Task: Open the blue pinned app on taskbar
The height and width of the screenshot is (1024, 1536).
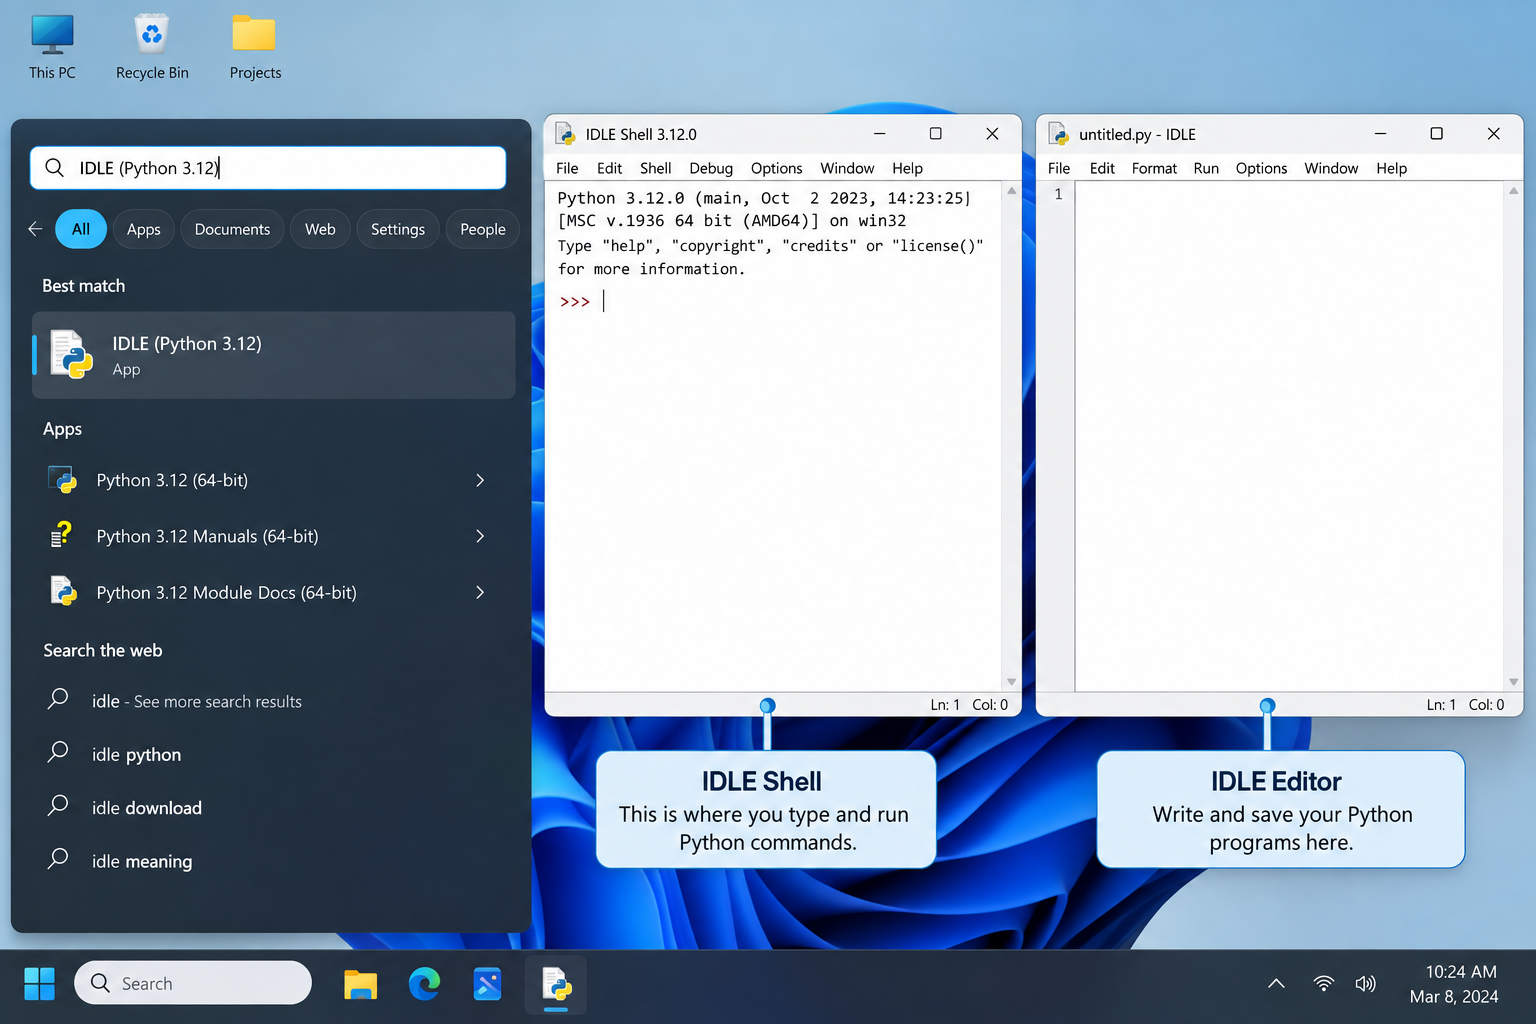Action: 488,985
